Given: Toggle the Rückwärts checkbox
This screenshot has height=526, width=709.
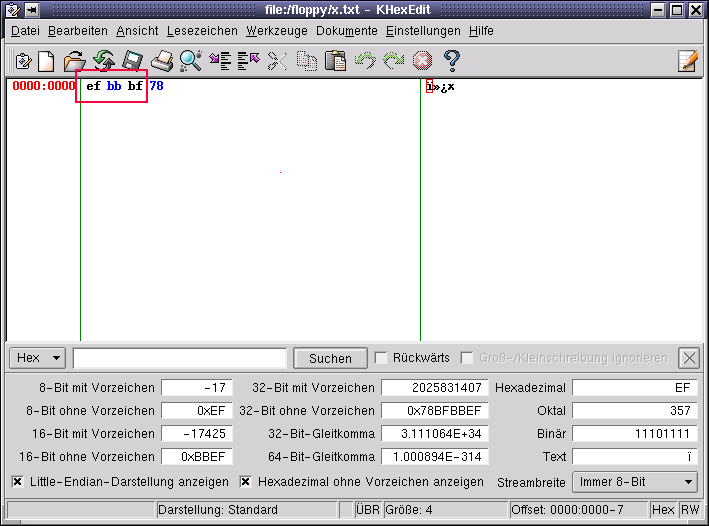Looking at the screenshot, I should click(x=381, y=358).
